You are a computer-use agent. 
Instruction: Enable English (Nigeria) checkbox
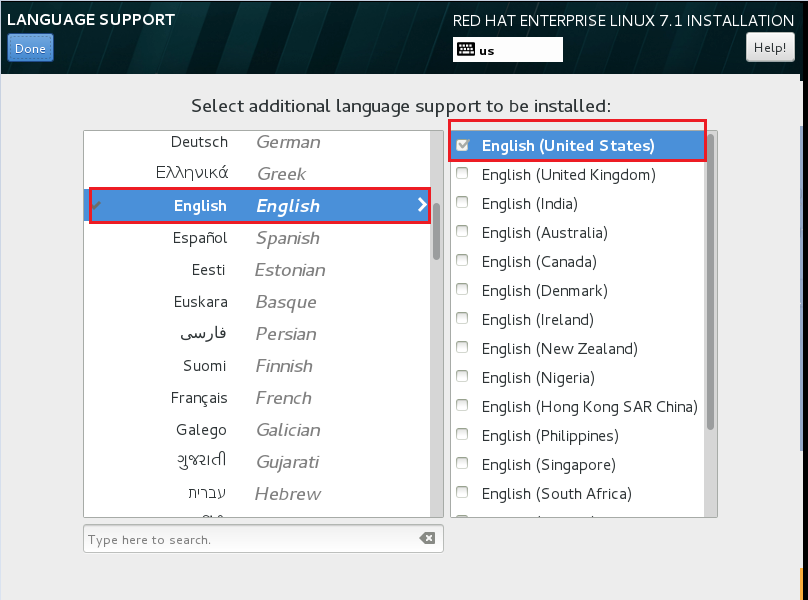click(x=462, y=377)
